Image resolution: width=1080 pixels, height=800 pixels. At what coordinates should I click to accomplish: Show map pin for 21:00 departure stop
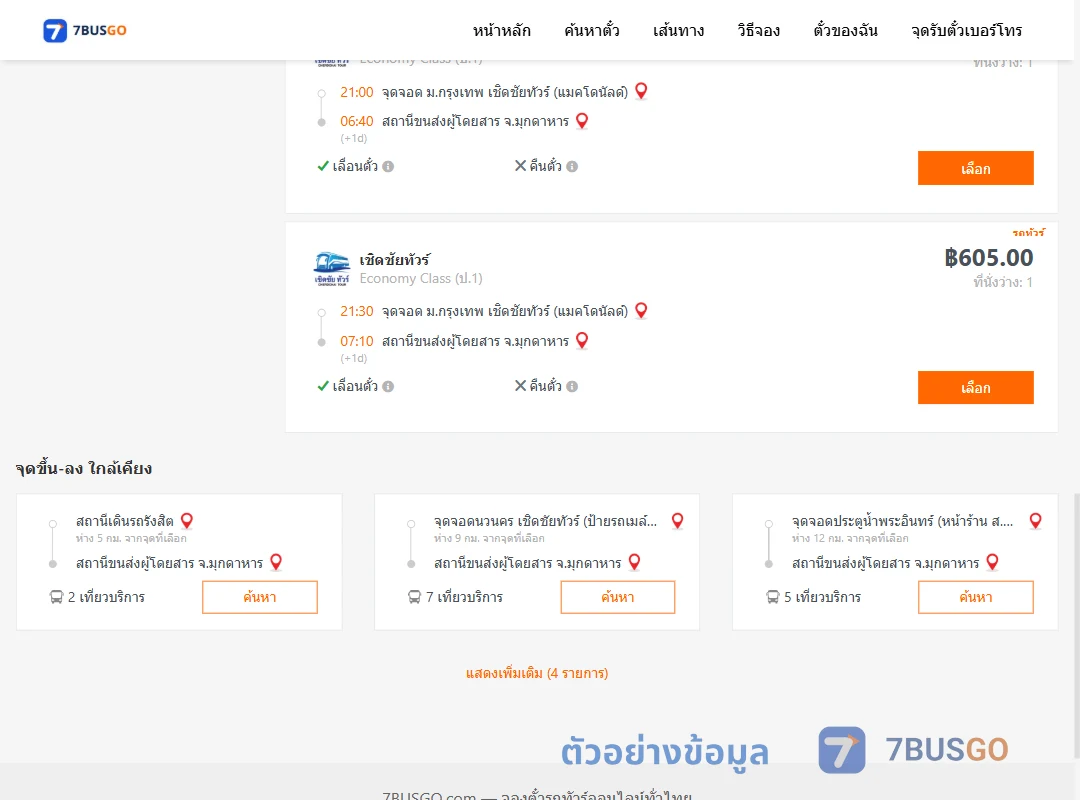[x=641, y=91]
